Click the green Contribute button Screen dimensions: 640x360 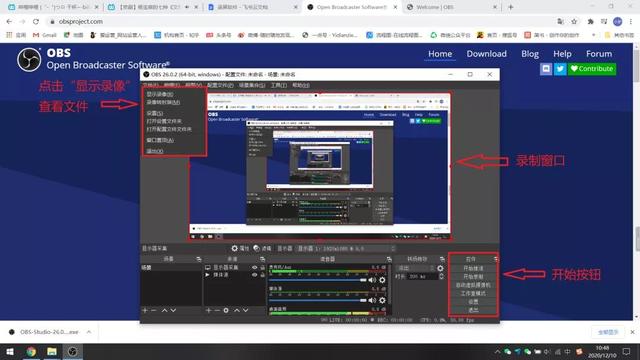point(592,69)
